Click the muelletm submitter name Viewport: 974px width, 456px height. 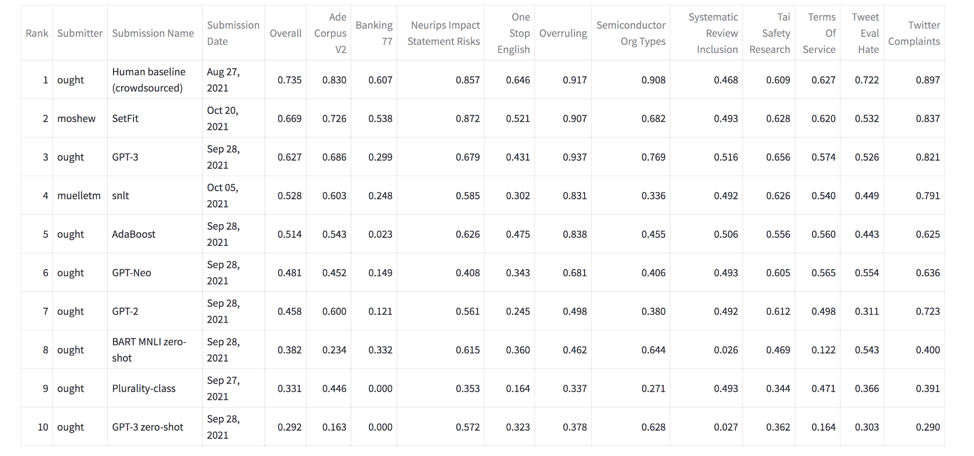79,196
